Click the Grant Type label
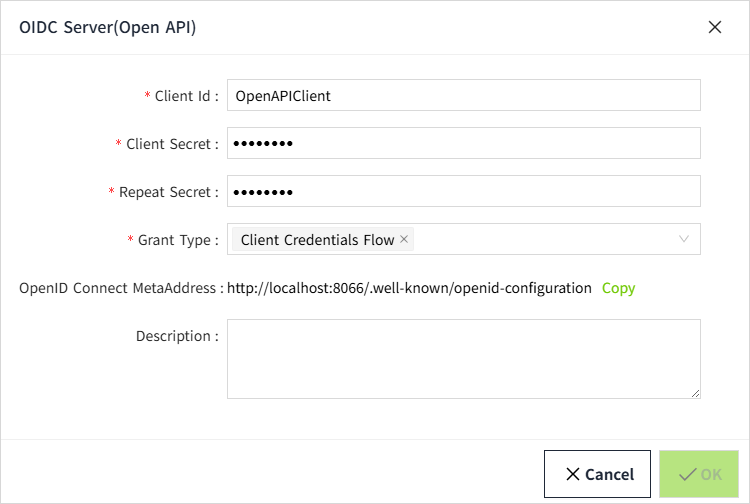Viewport: 750px width, 504px height. click(177, 240)
